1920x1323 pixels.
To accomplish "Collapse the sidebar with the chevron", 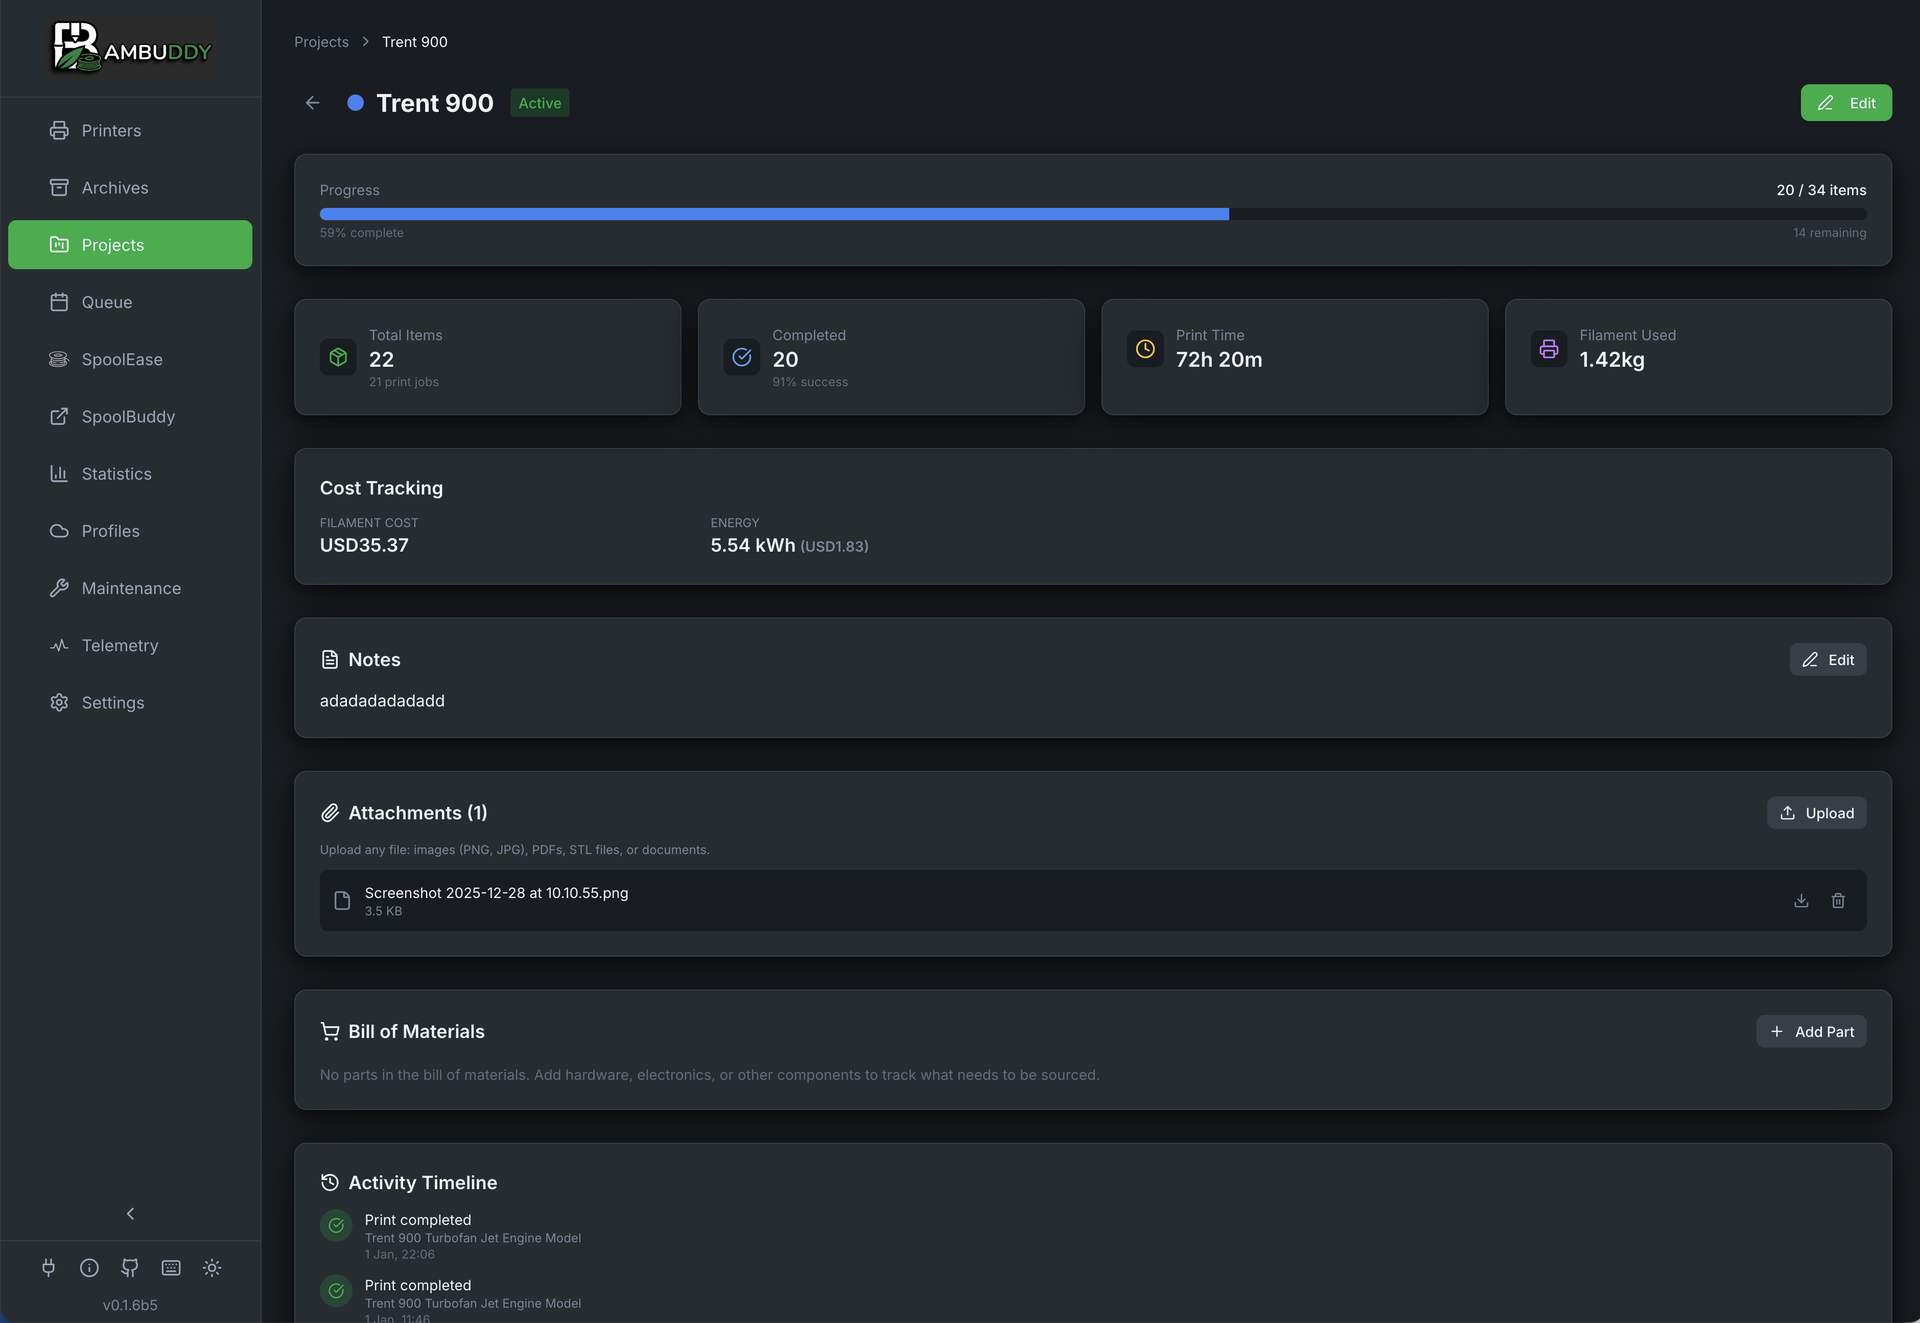I will [x=130, y=1213].
